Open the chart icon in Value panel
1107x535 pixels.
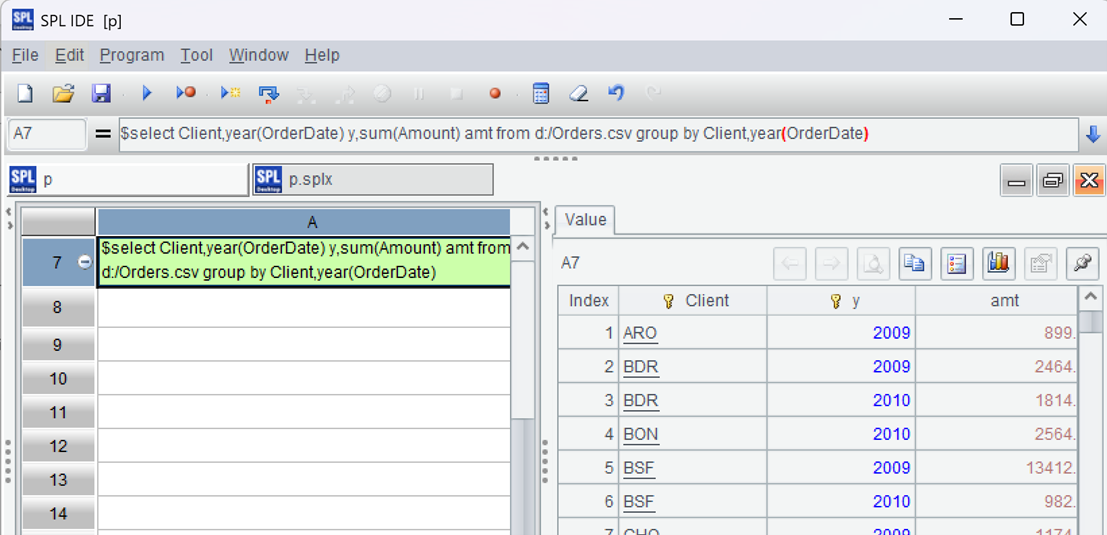(998, 263)
